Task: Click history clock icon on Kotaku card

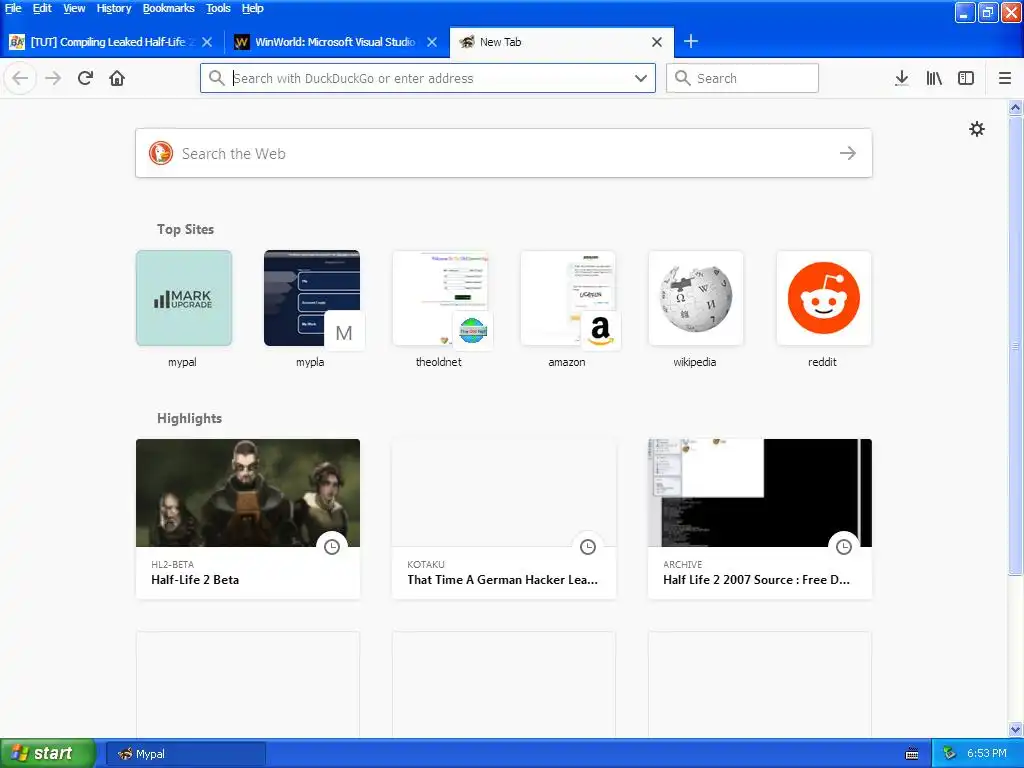Action: 588,547
